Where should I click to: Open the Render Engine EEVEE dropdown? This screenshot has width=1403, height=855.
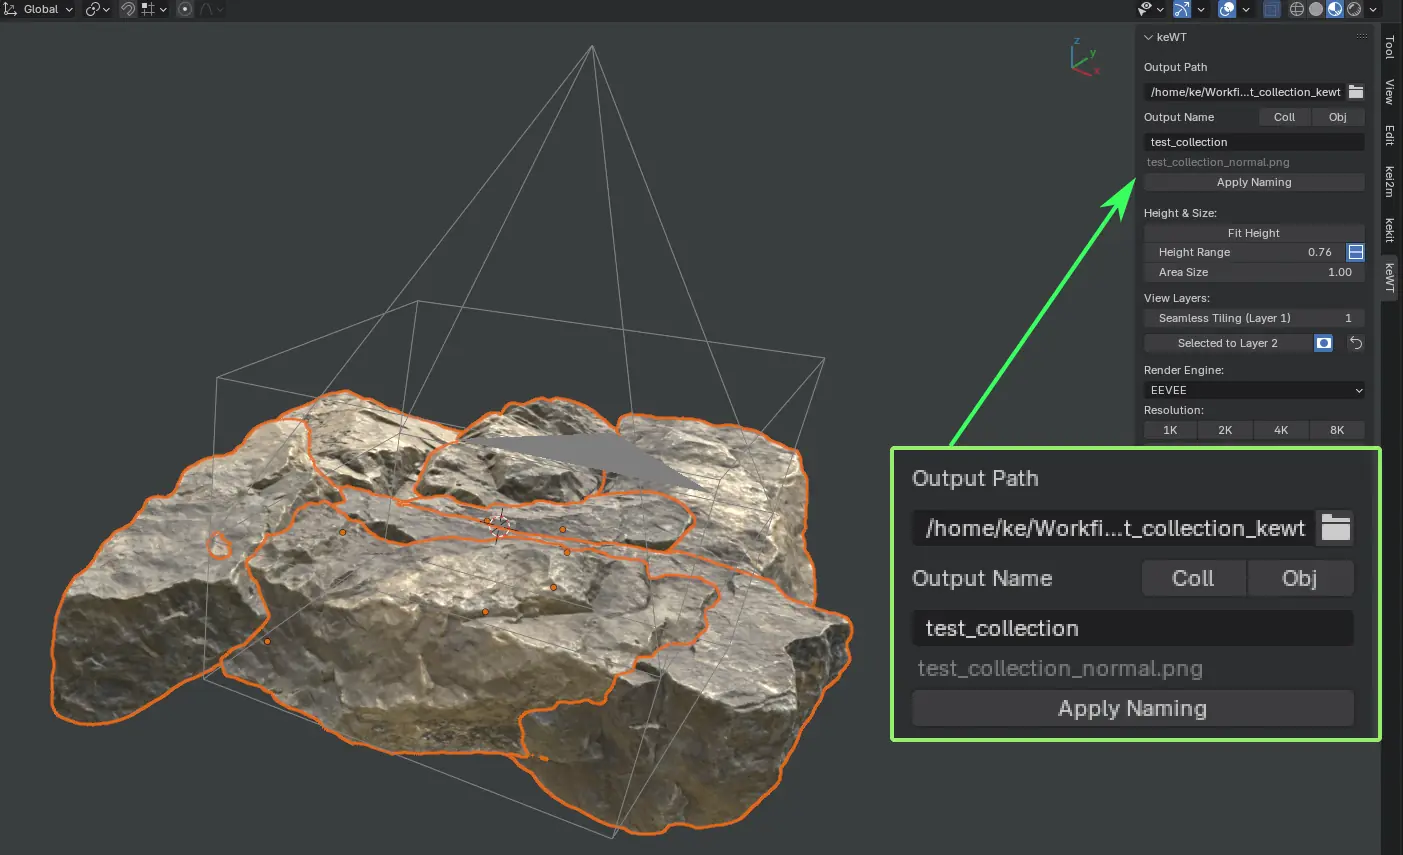(1254, 390)
